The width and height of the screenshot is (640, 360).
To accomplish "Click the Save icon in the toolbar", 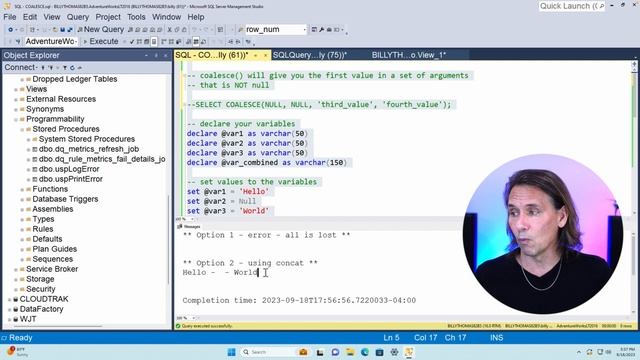I will 62,30.
